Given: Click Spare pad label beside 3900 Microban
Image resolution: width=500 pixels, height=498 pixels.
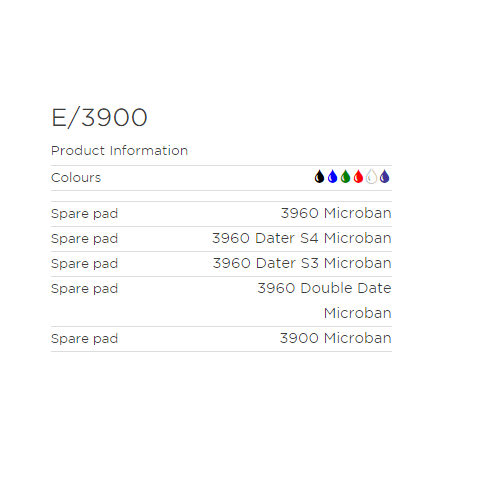Looking at the screenshot, I should pos(85,339).
